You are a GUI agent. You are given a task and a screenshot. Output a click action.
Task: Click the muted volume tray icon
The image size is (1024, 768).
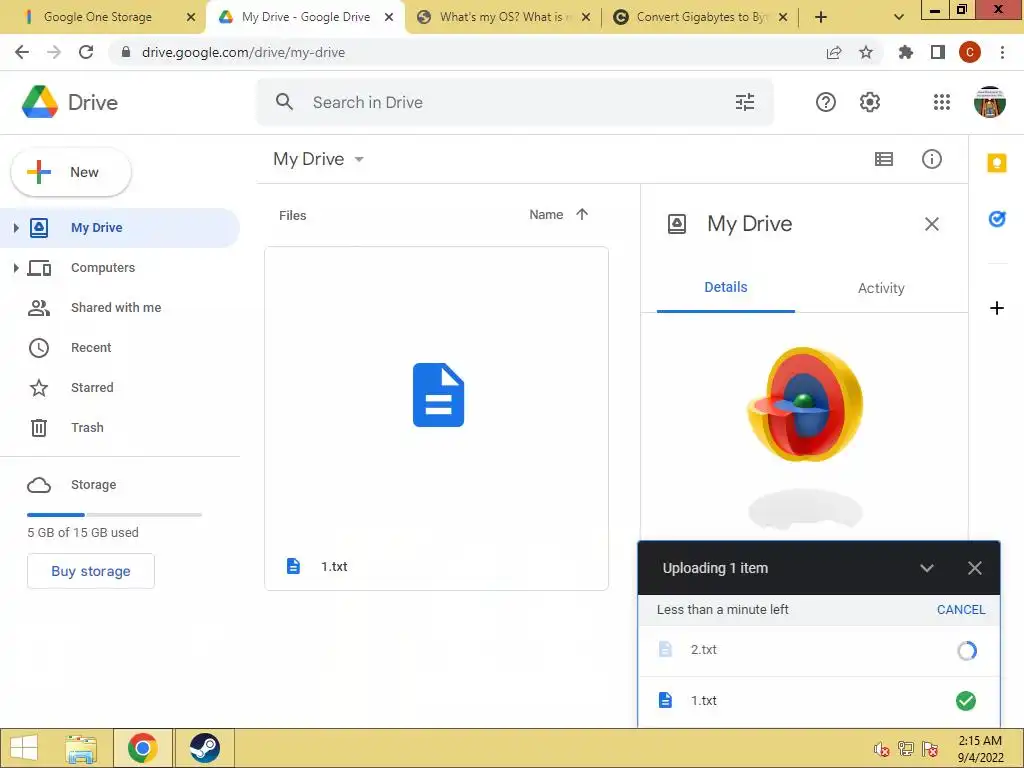coord(882,750)
